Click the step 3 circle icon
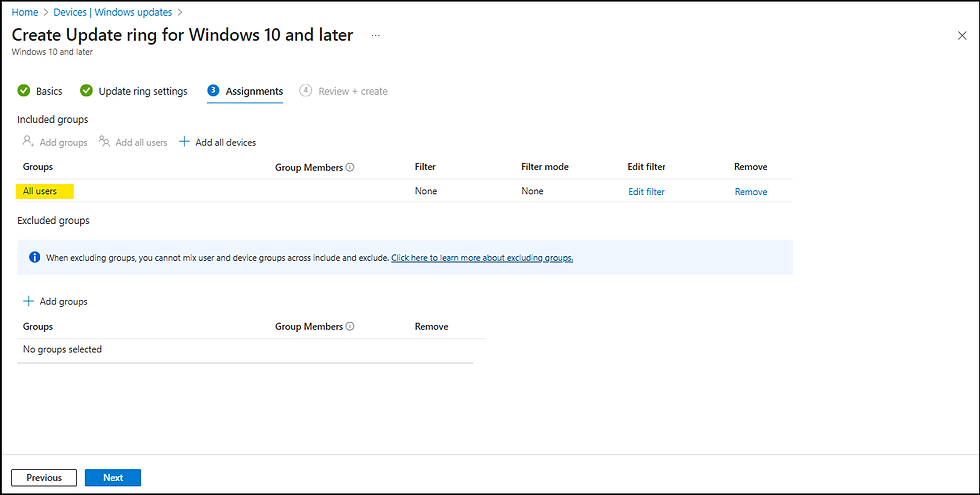Screen dimensions: 980x495 [x=213, y=91]
